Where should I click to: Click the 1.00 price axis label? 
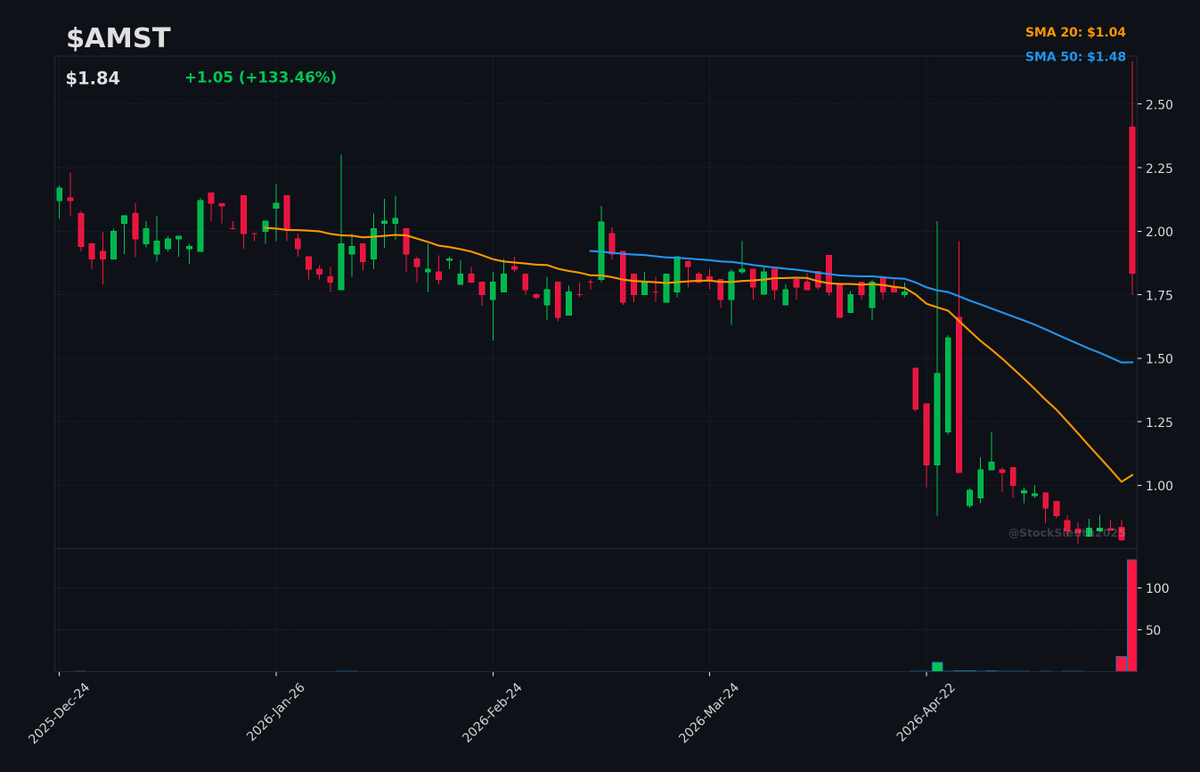click(x=1159, y=486)
